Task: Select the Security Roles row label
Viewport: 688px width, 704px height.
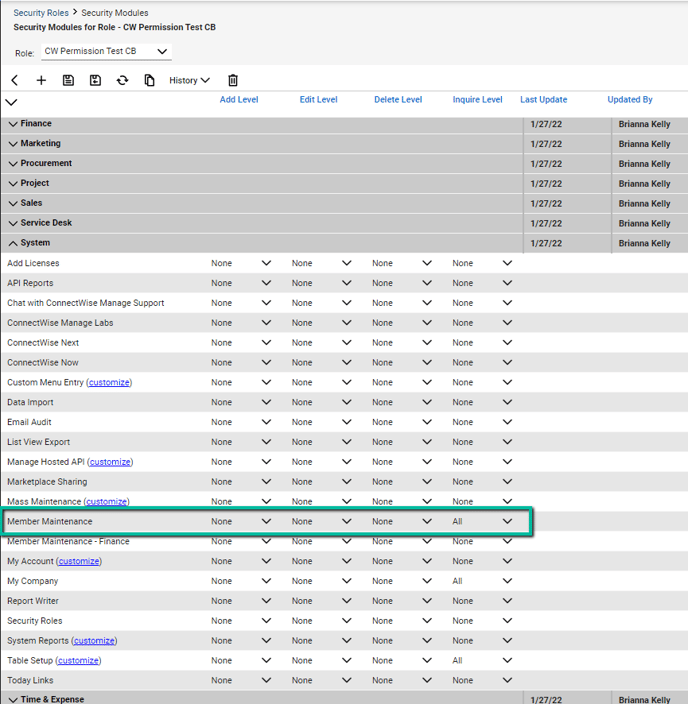Action: (35, 620)
